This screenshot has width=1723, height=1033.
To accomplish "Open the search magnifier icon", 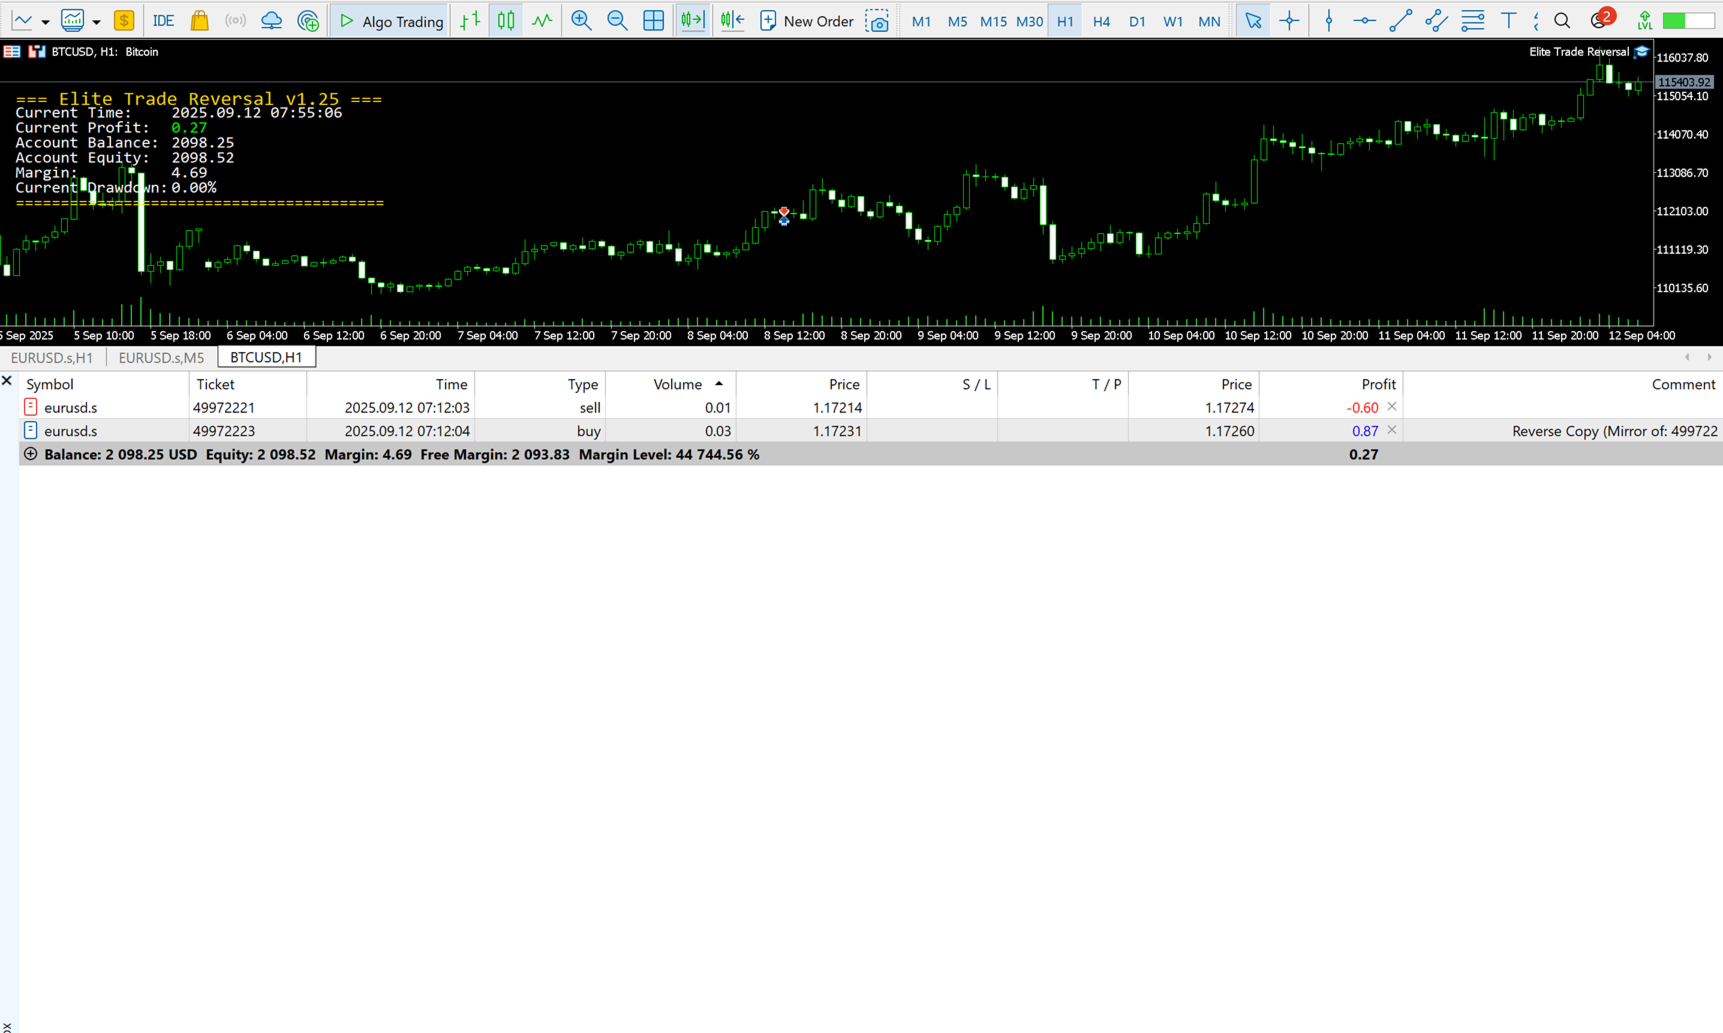I will (1562, 20).
